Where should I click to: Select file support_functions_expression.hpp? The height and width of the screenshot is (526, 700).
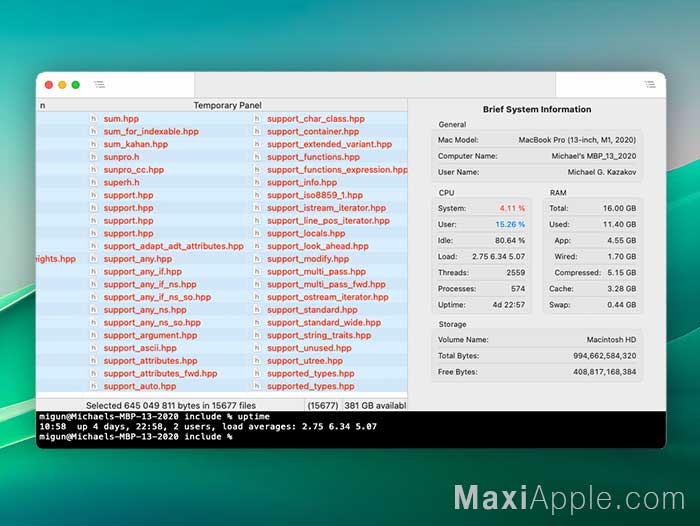point(338,170)
